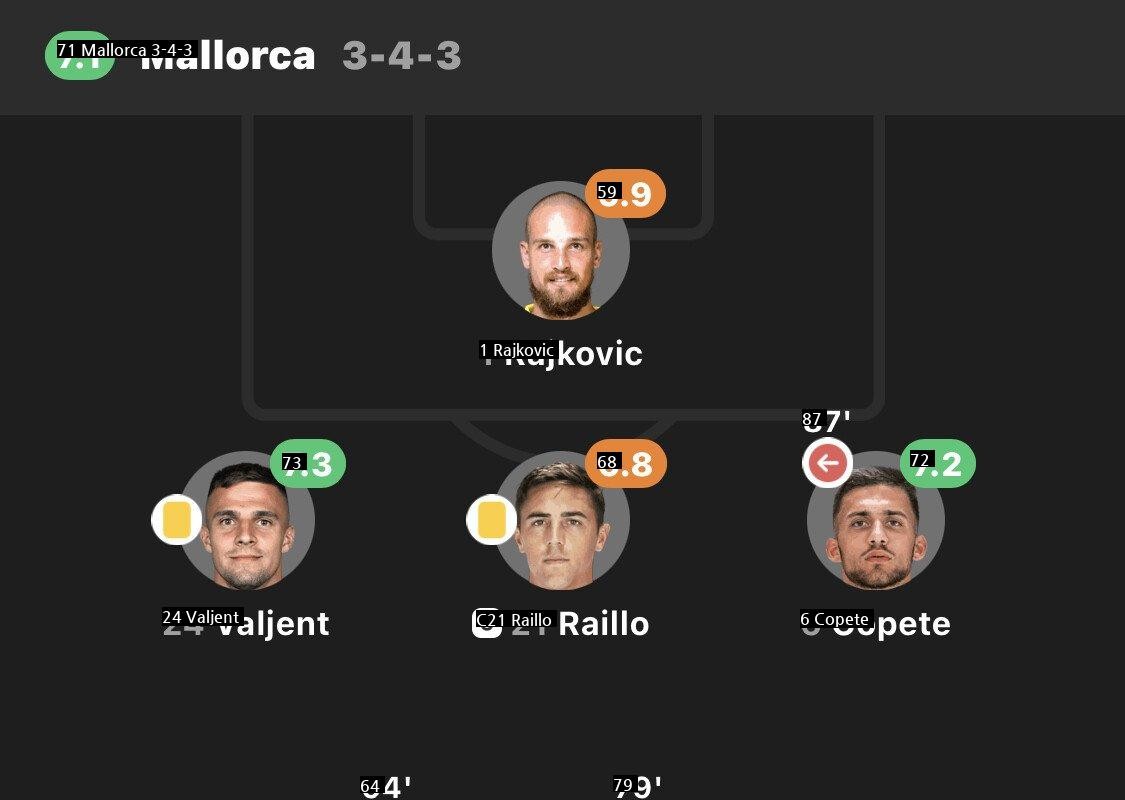Click the 87' substitution minute above Copete

(x=827, y=421)
